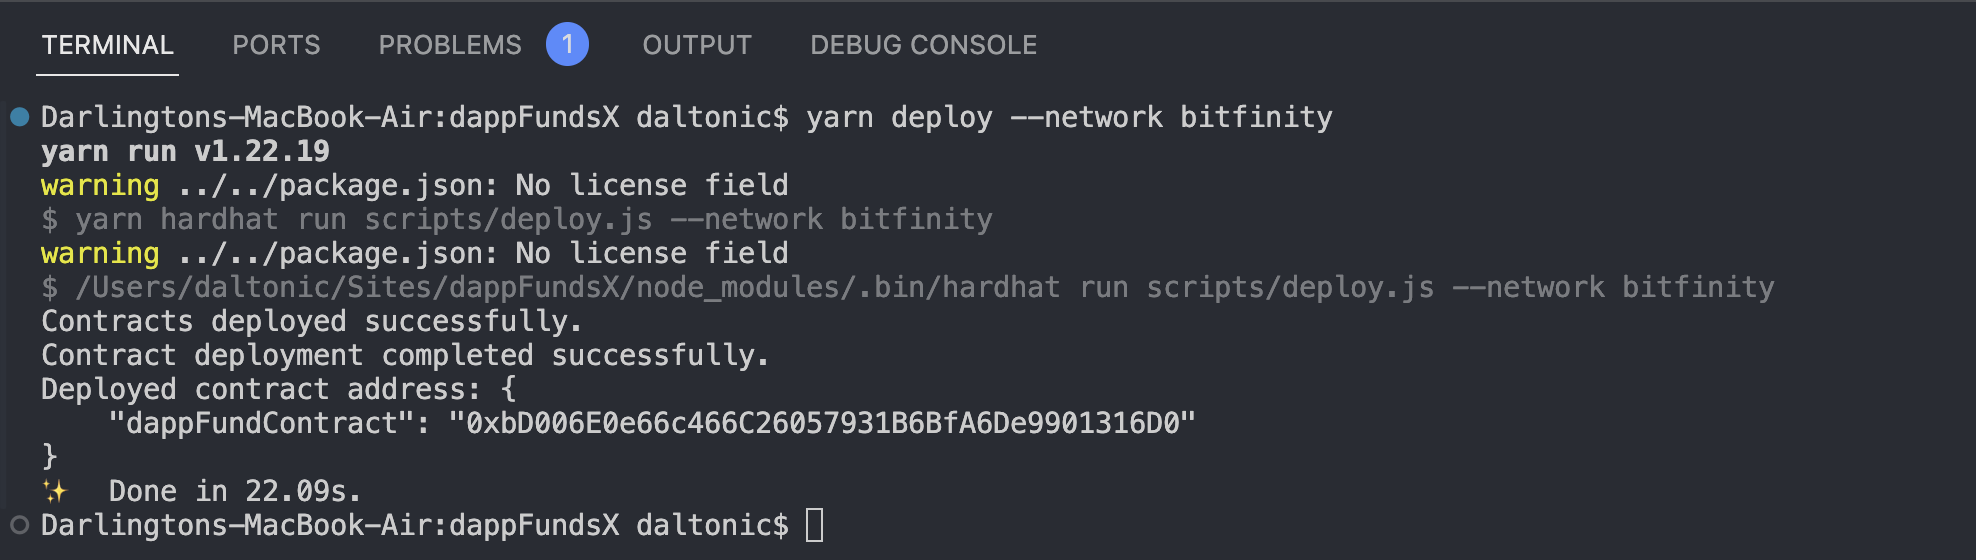Click the sparkle icon beside Done
Image resolution: width=1976 pixels, height=560 pixels.
tap(54, 491)
